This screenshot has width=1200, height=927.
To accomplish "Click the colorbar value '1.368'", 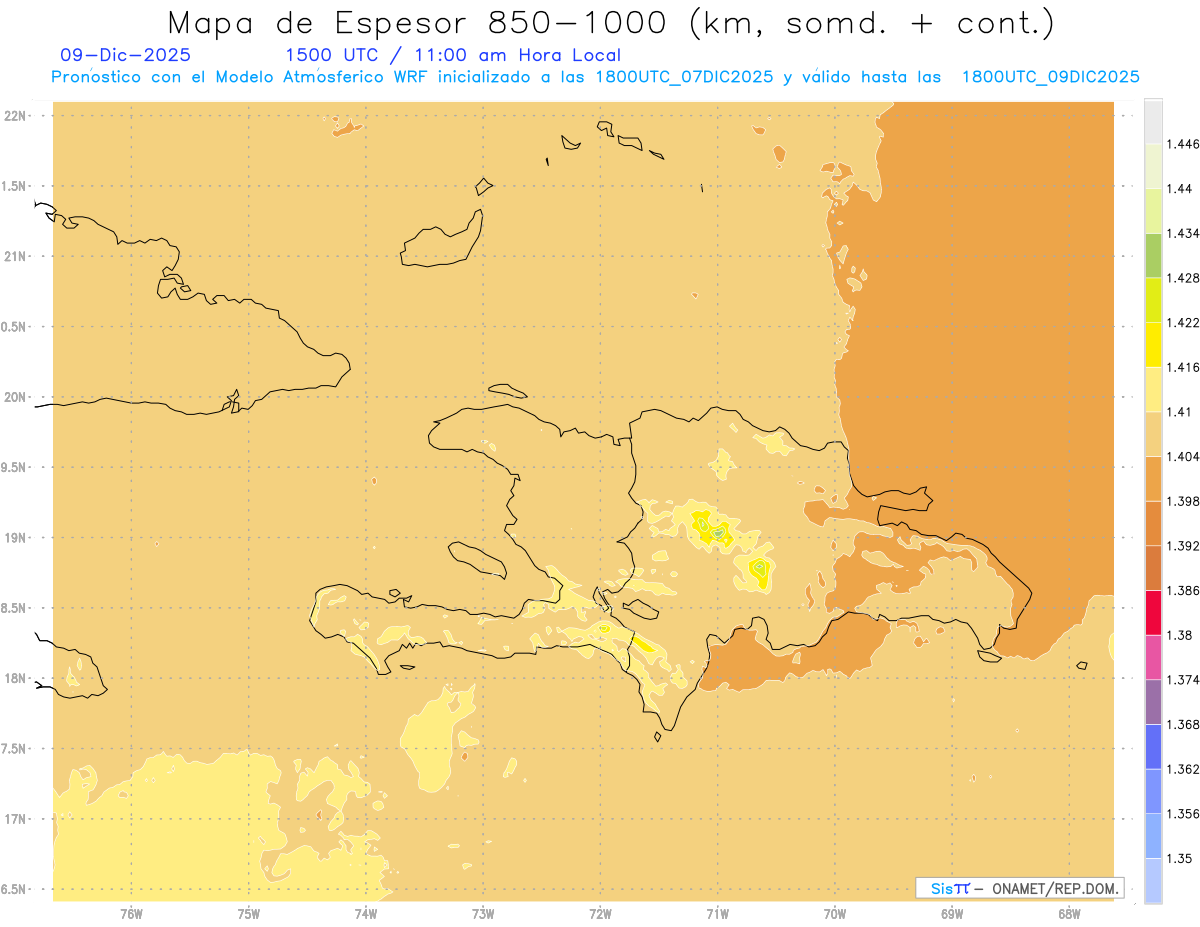I will click(x=1182, y=724).
